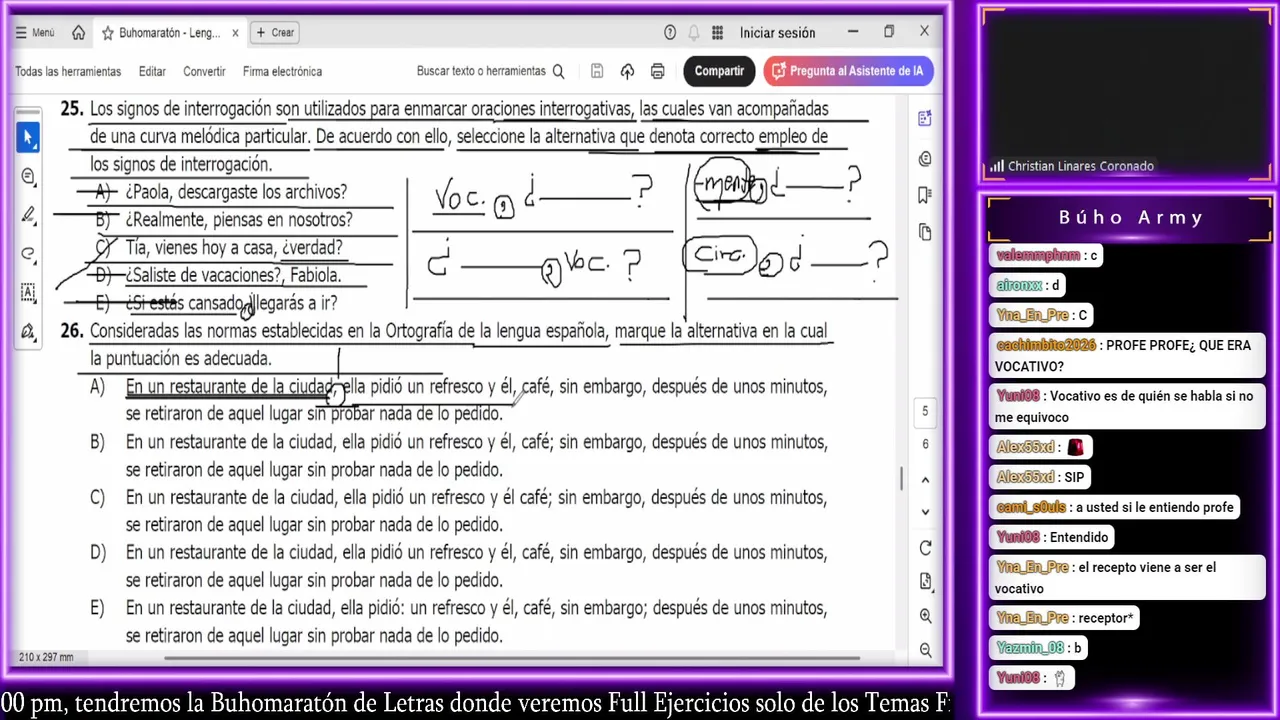Open the comments panel icon in right rail
This screenshot has height=720, width=1280.
925,158
